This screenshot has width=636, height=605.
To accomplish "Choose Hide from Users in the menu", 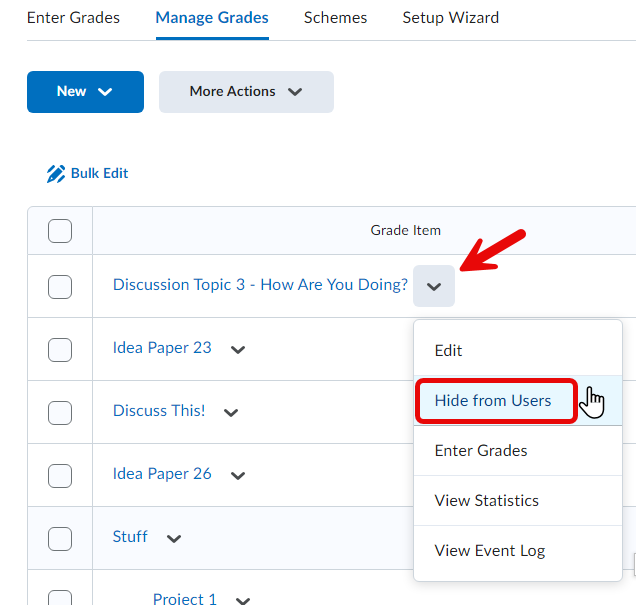I will click(x=493, y=401).
